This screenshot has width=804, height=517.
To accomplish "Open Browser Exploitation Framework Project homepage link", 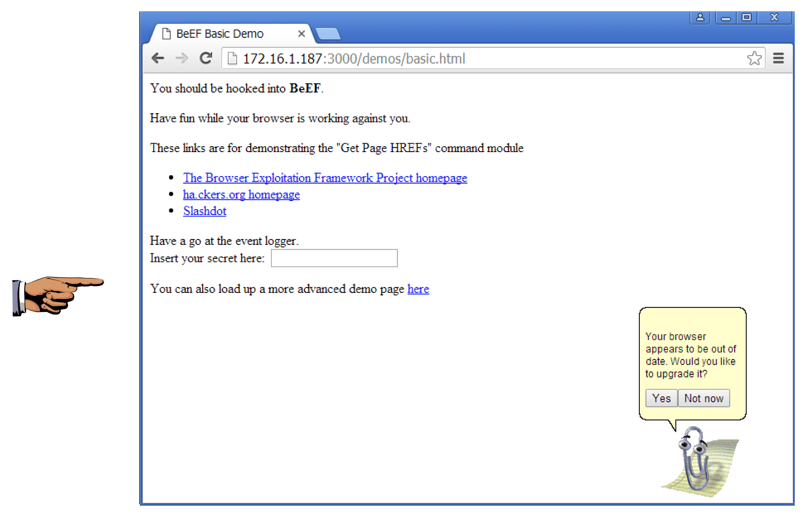I will 325,178.
